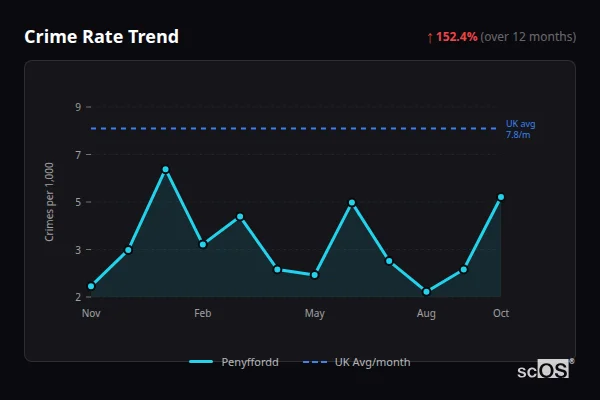Click the 152.4% increase value

click(457, 37)
